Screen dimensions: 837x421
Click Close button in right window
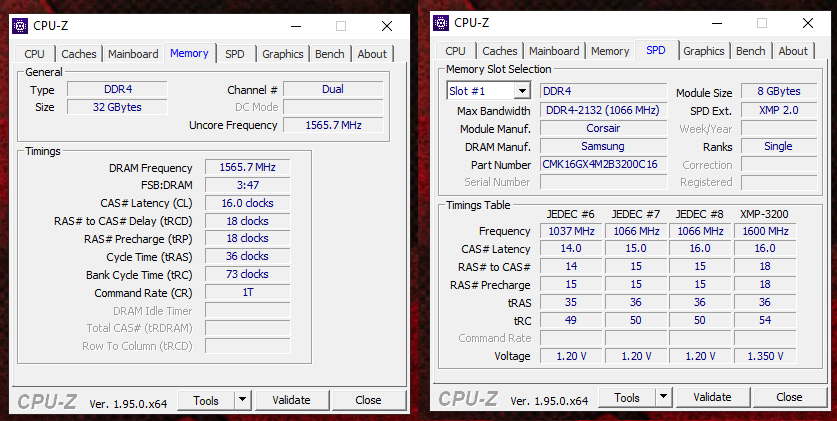(x=789, y=397)
